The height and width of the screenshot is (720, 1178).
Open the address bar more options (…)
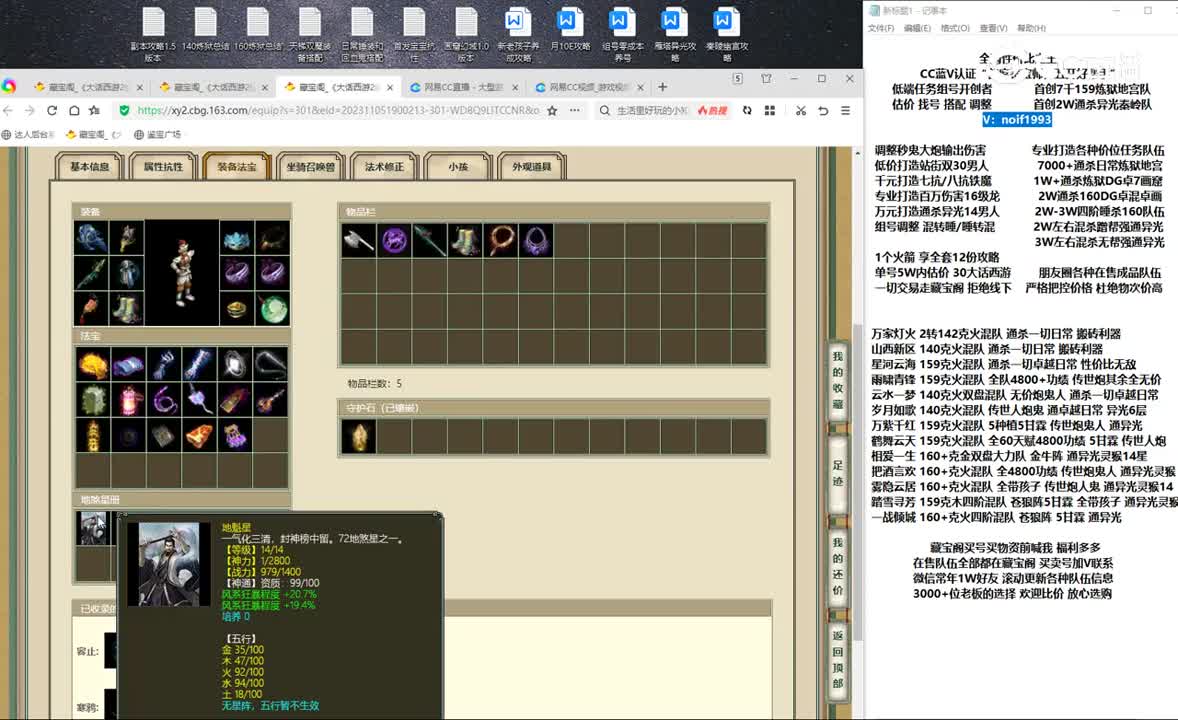575,110
